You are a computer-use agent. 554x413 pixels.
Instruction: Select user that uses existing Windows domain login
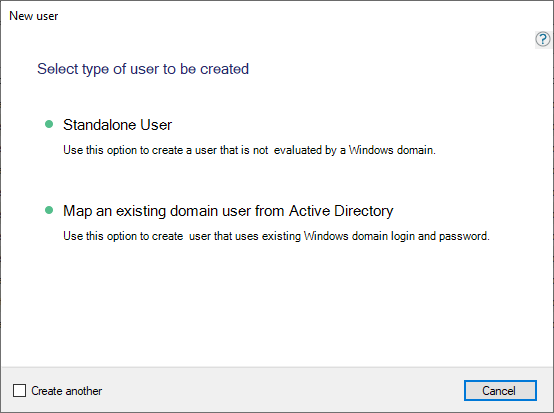[x=276, y=236]
